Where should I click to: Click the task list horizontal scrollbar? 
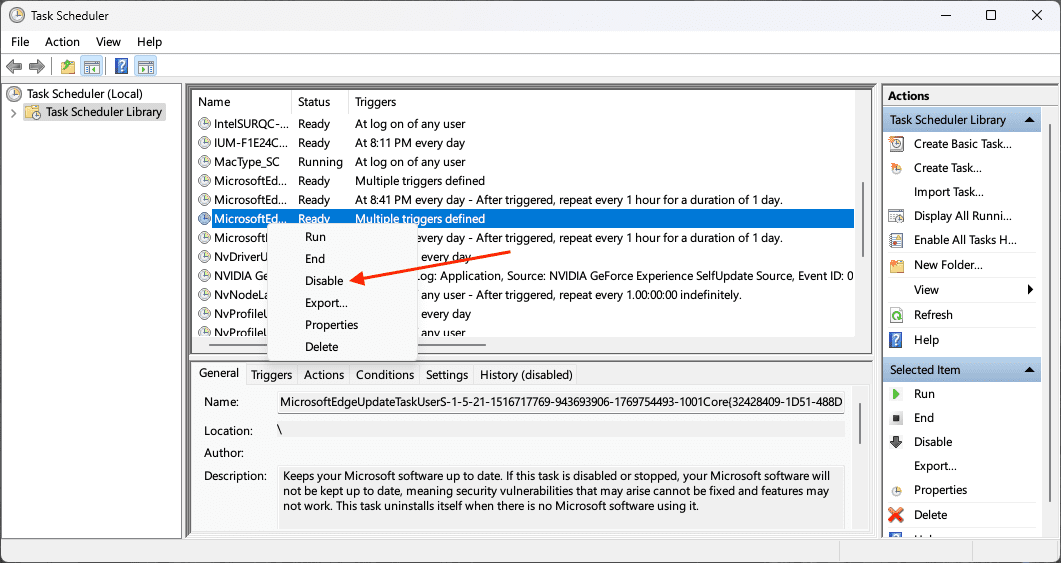pos(347,344)
